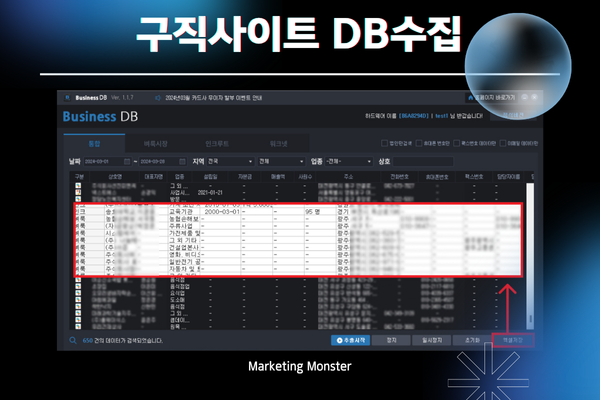
Task: Click the 휴대폰번호 column header
Action: (437, 177)
